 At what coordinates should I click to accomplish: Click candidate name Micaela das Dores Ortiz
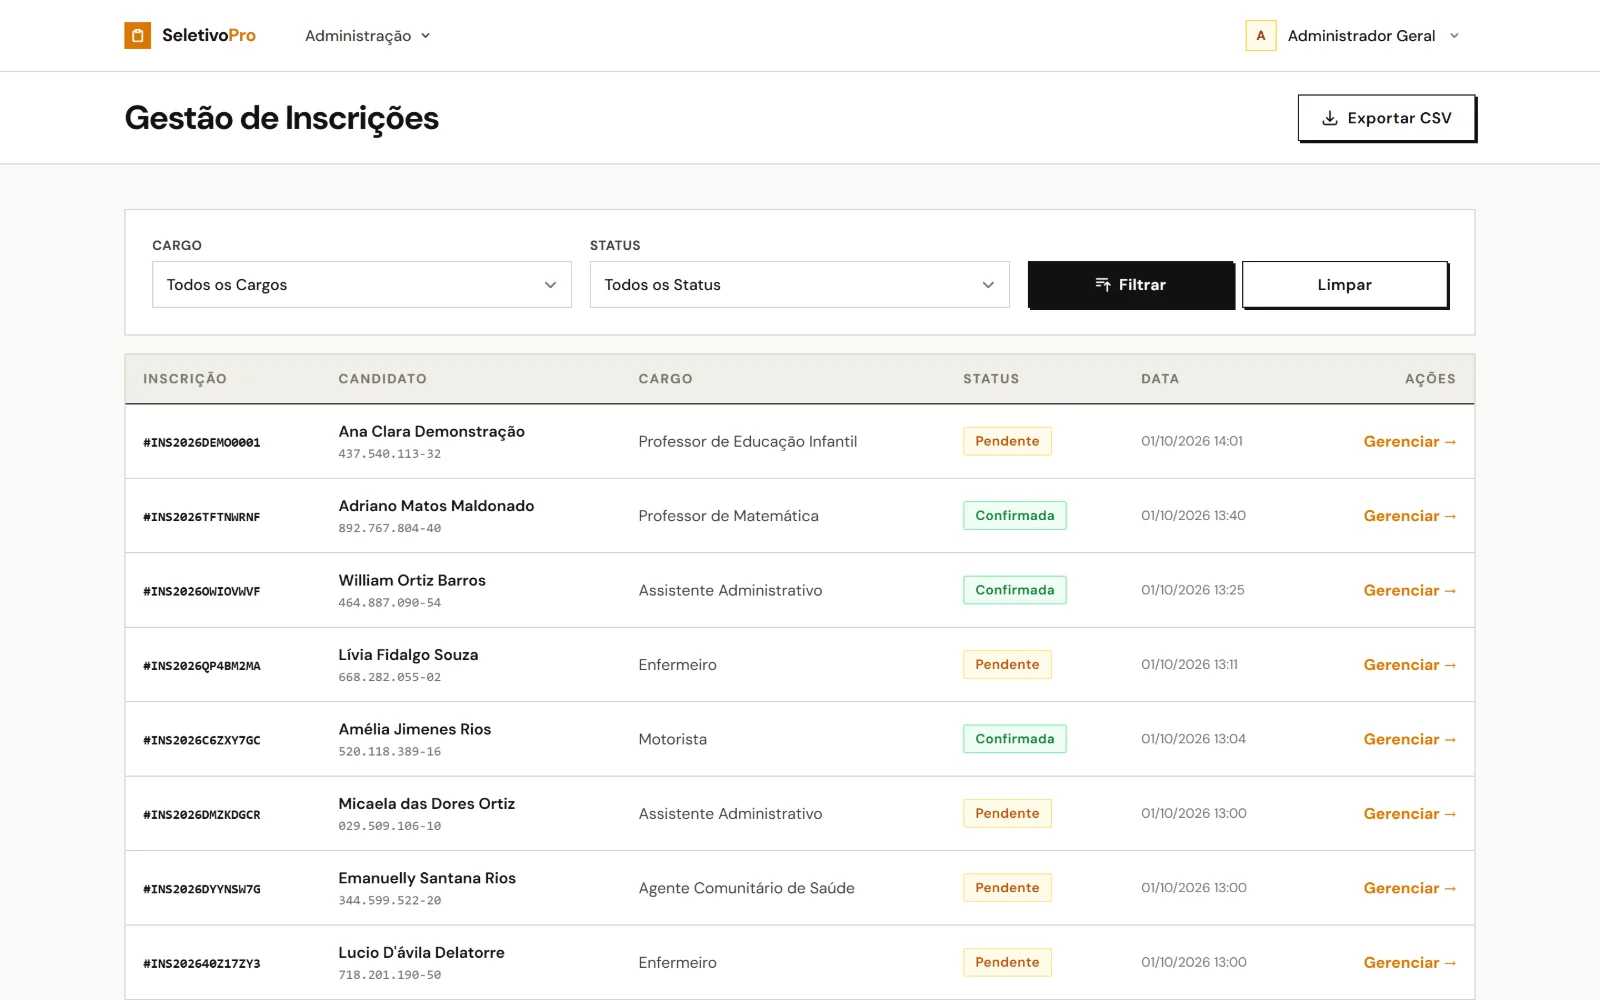(x=426, y=804)
